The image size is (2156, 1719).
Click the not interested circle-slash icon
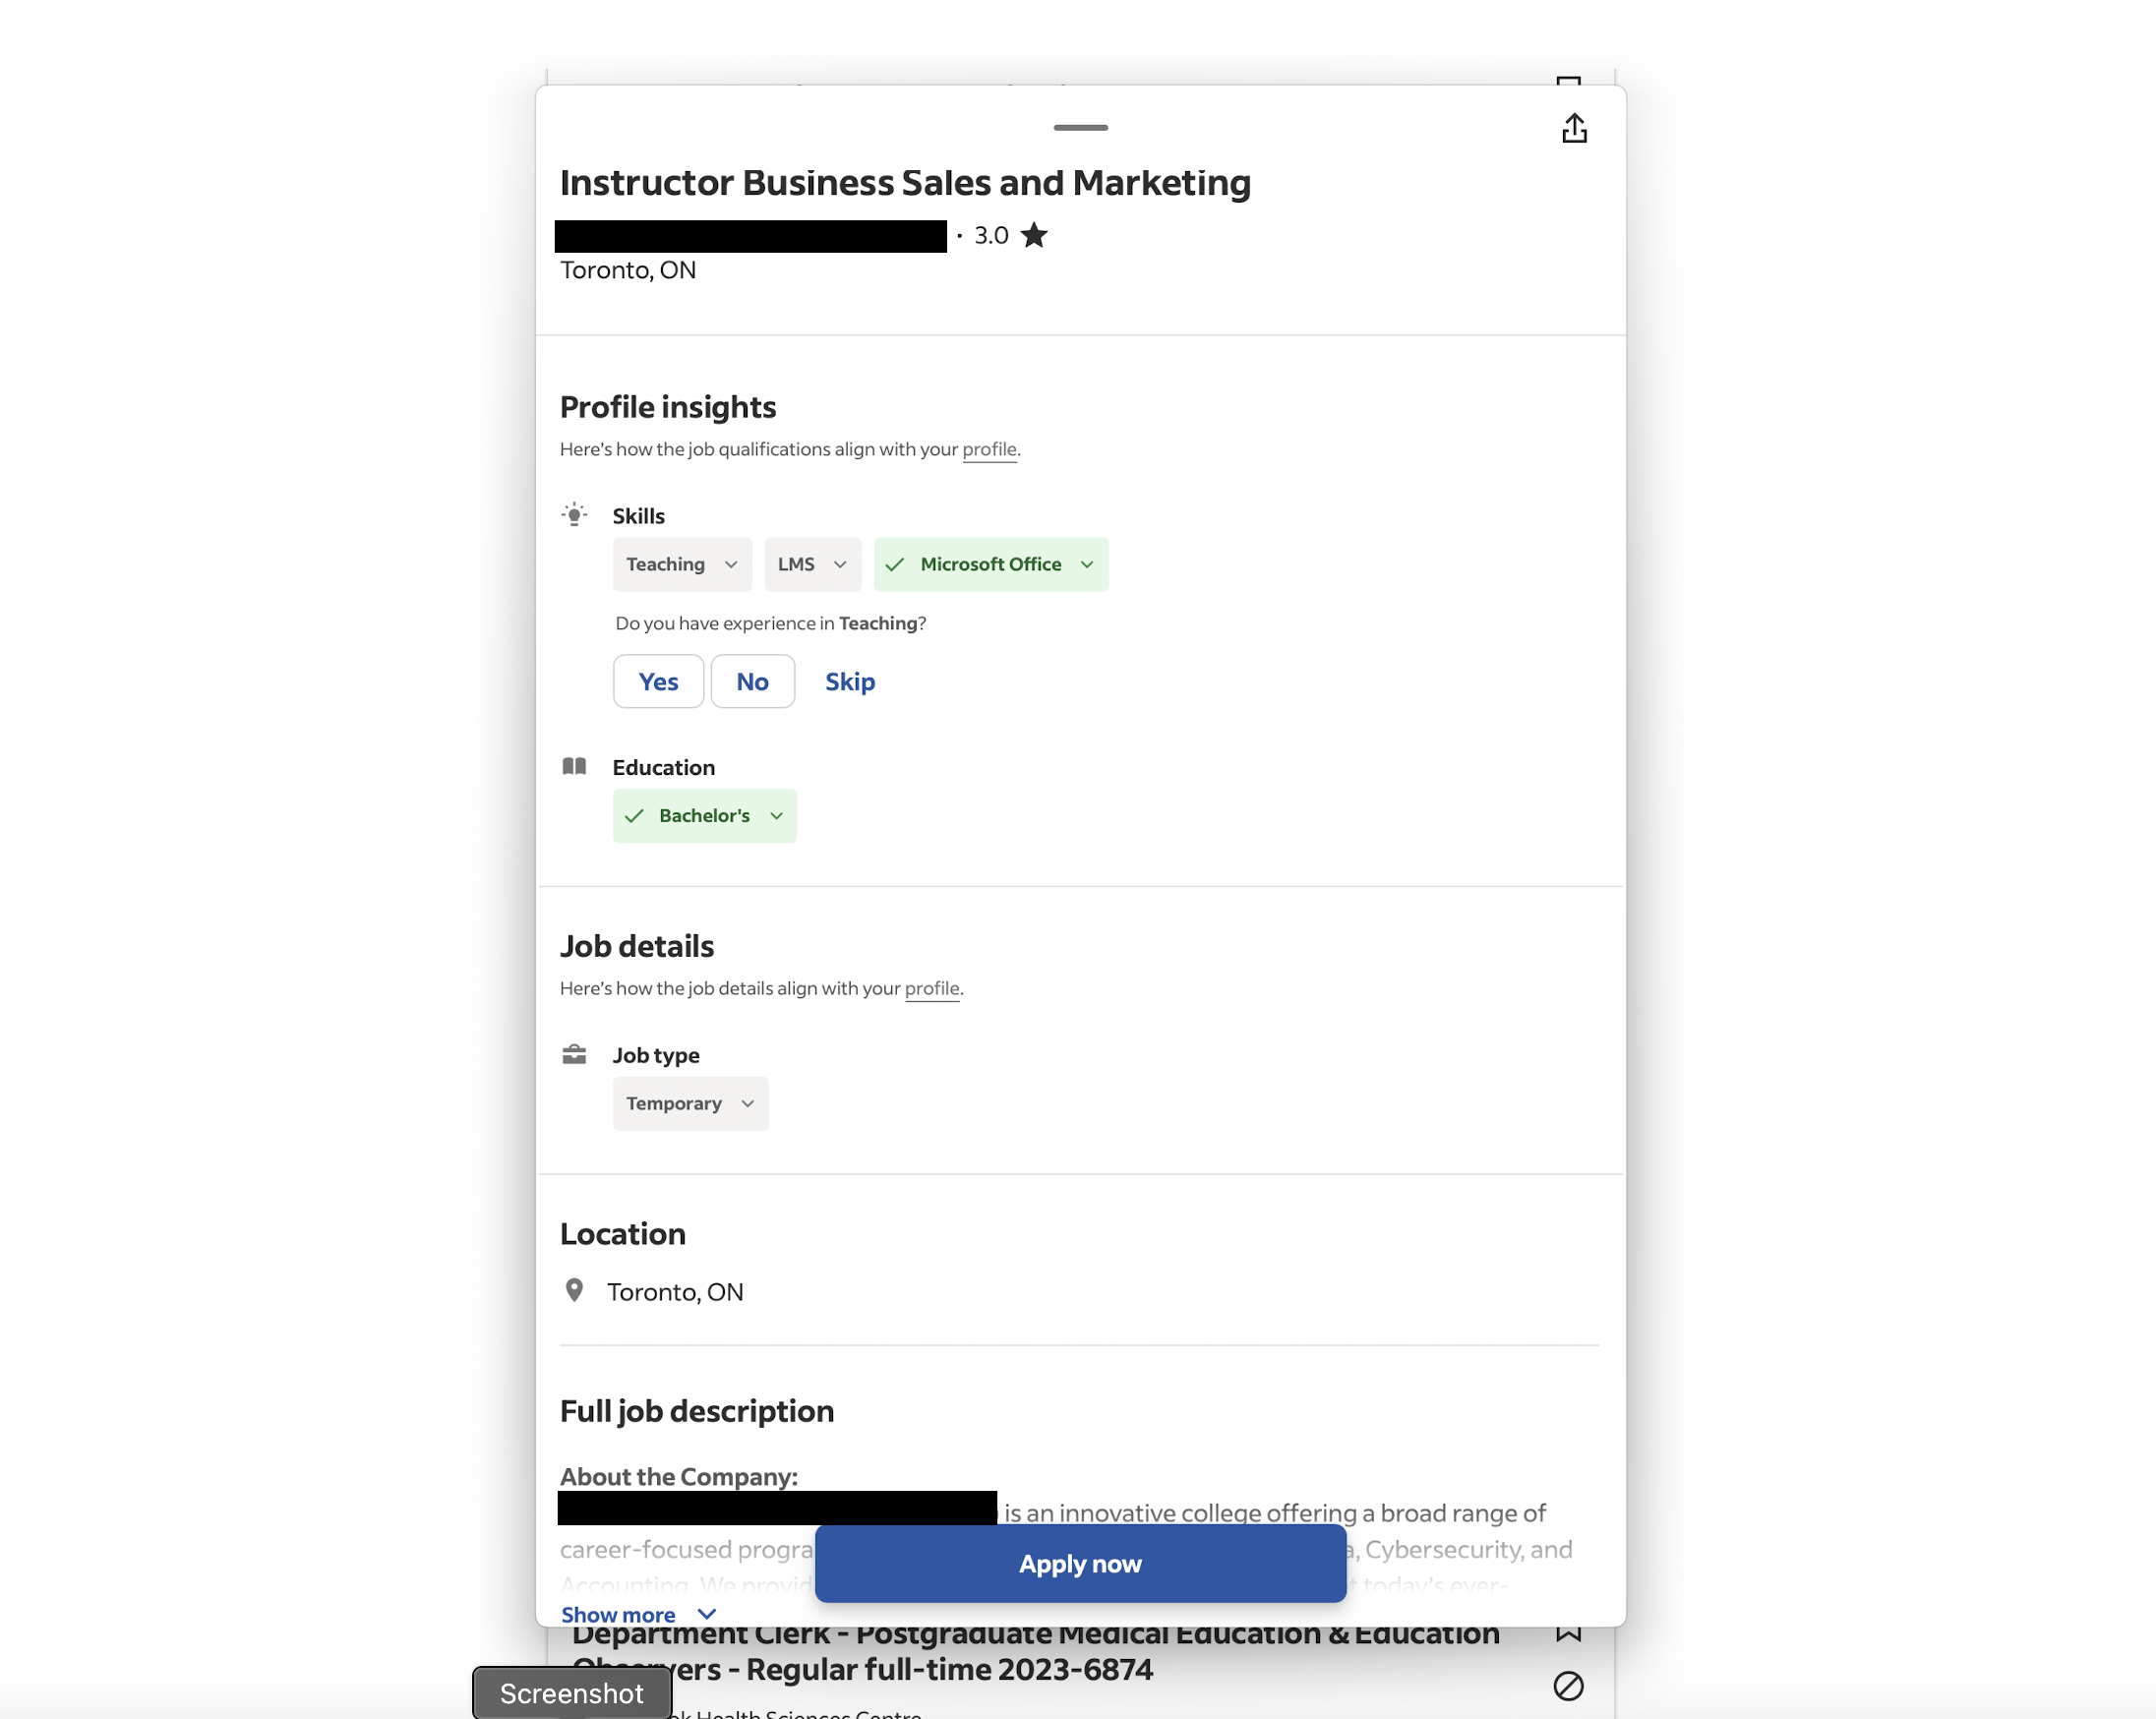1567,1685
